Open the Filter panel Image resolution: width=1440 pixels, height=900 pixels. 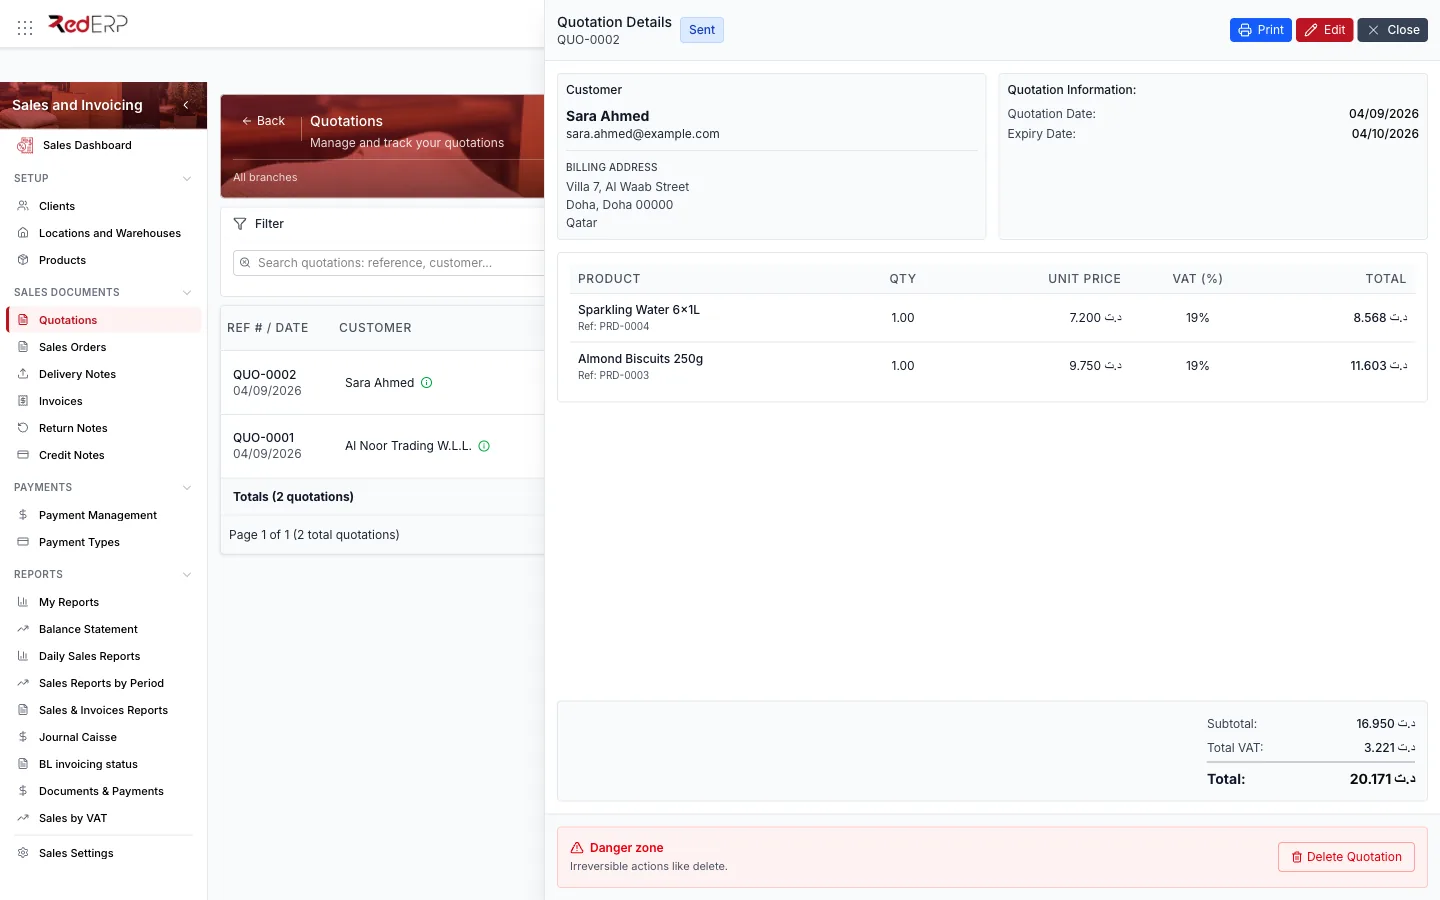coord(259,224)
